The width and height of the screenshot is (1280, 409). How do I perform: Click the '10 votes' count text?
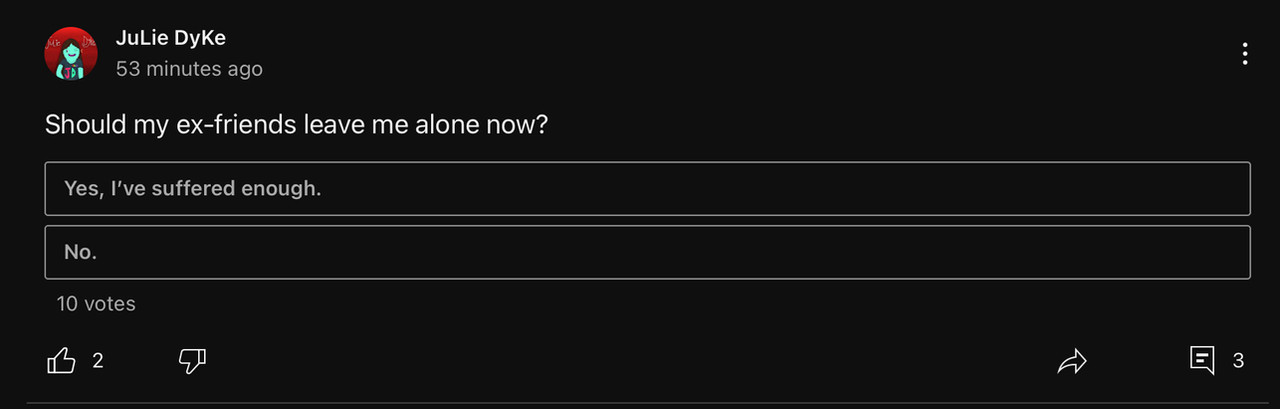point(96,304)
